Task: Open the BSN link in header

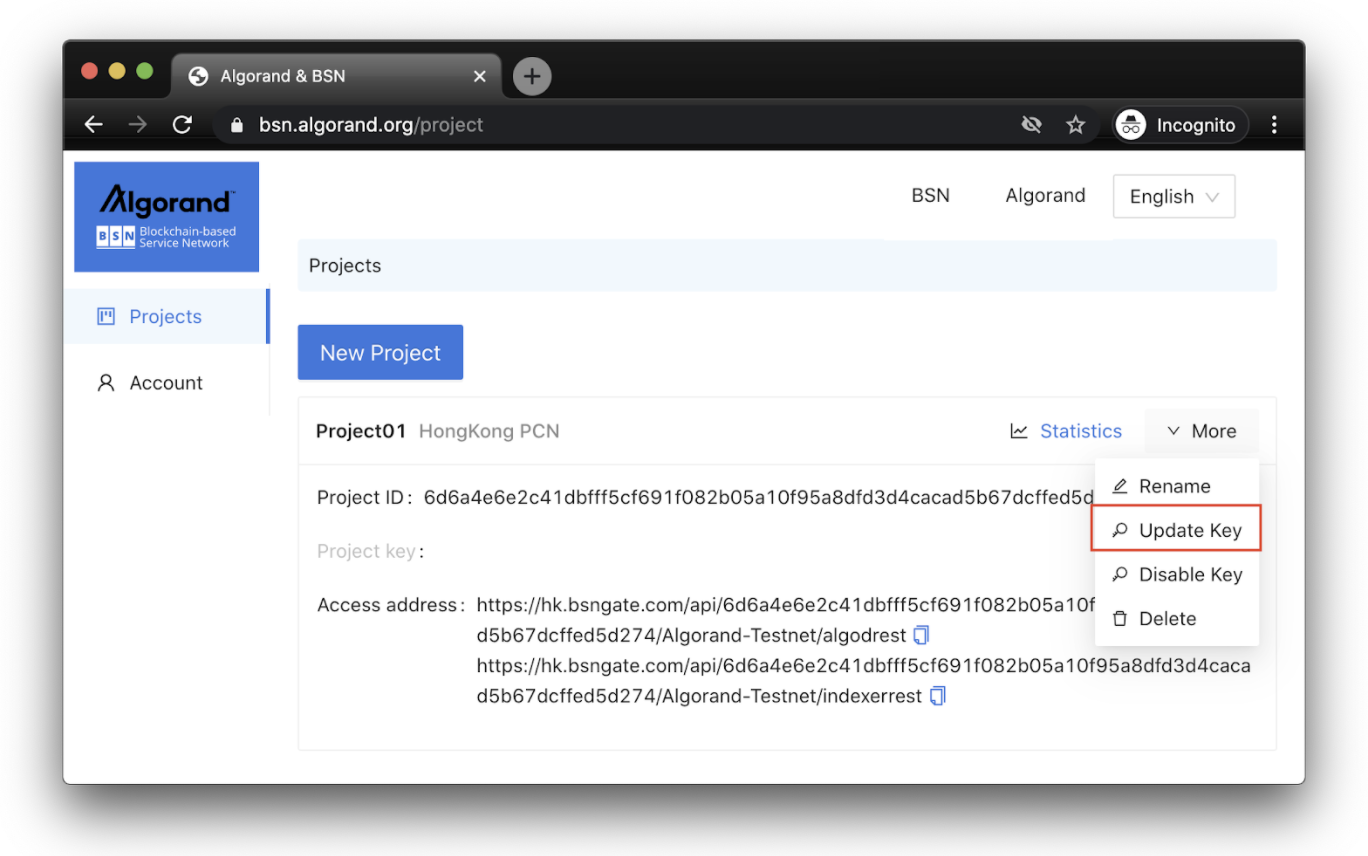Action: pyautogui.click(x=930, y=195)
